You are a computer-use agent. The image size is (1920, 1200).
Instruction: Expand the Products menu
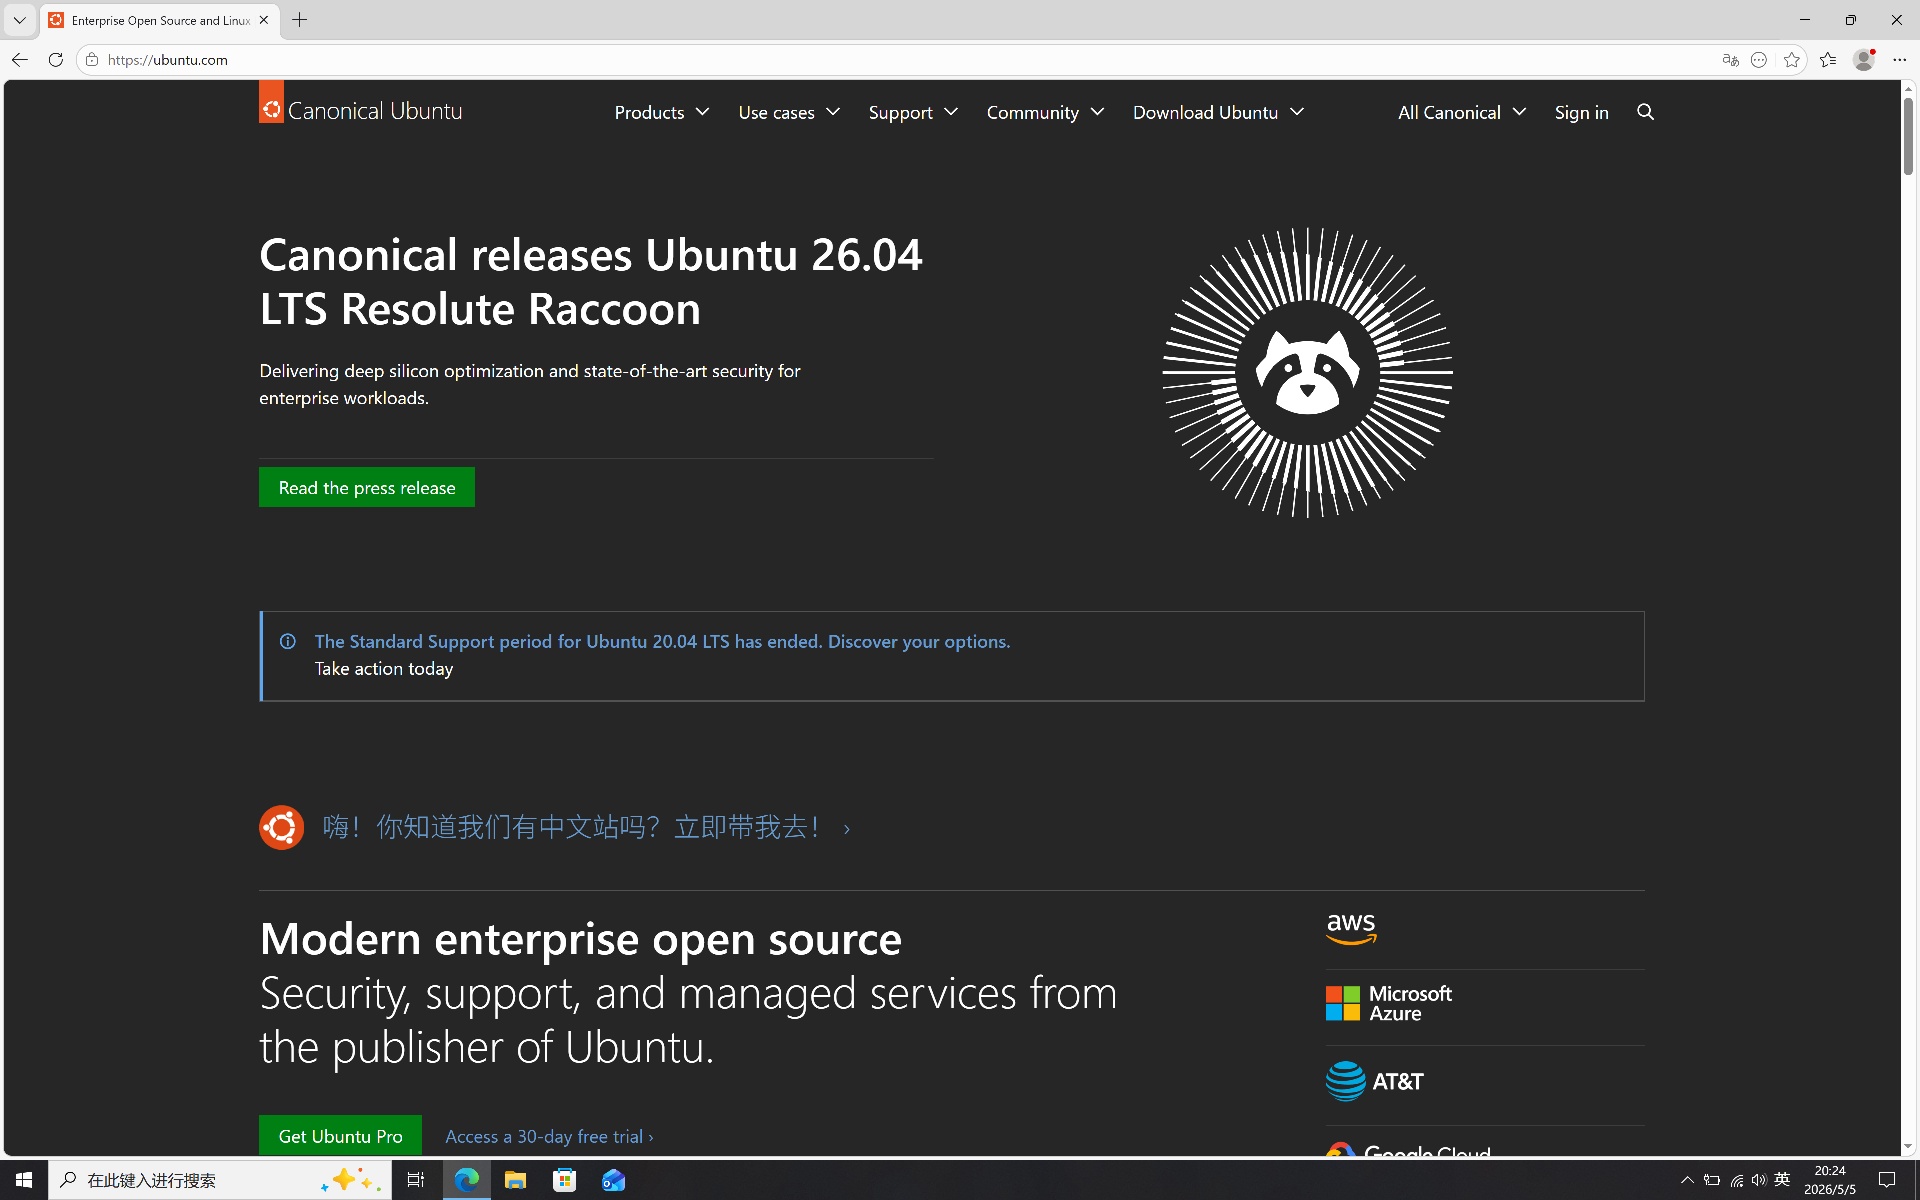pos(662,112)
